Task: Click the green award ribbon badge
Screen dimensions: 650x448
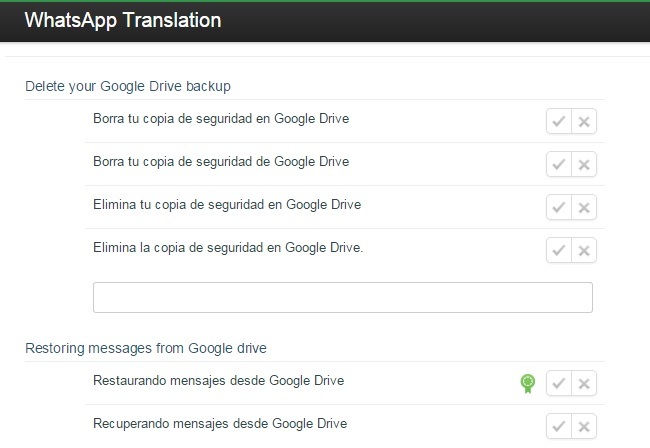Action: click(x=528, y=383)
